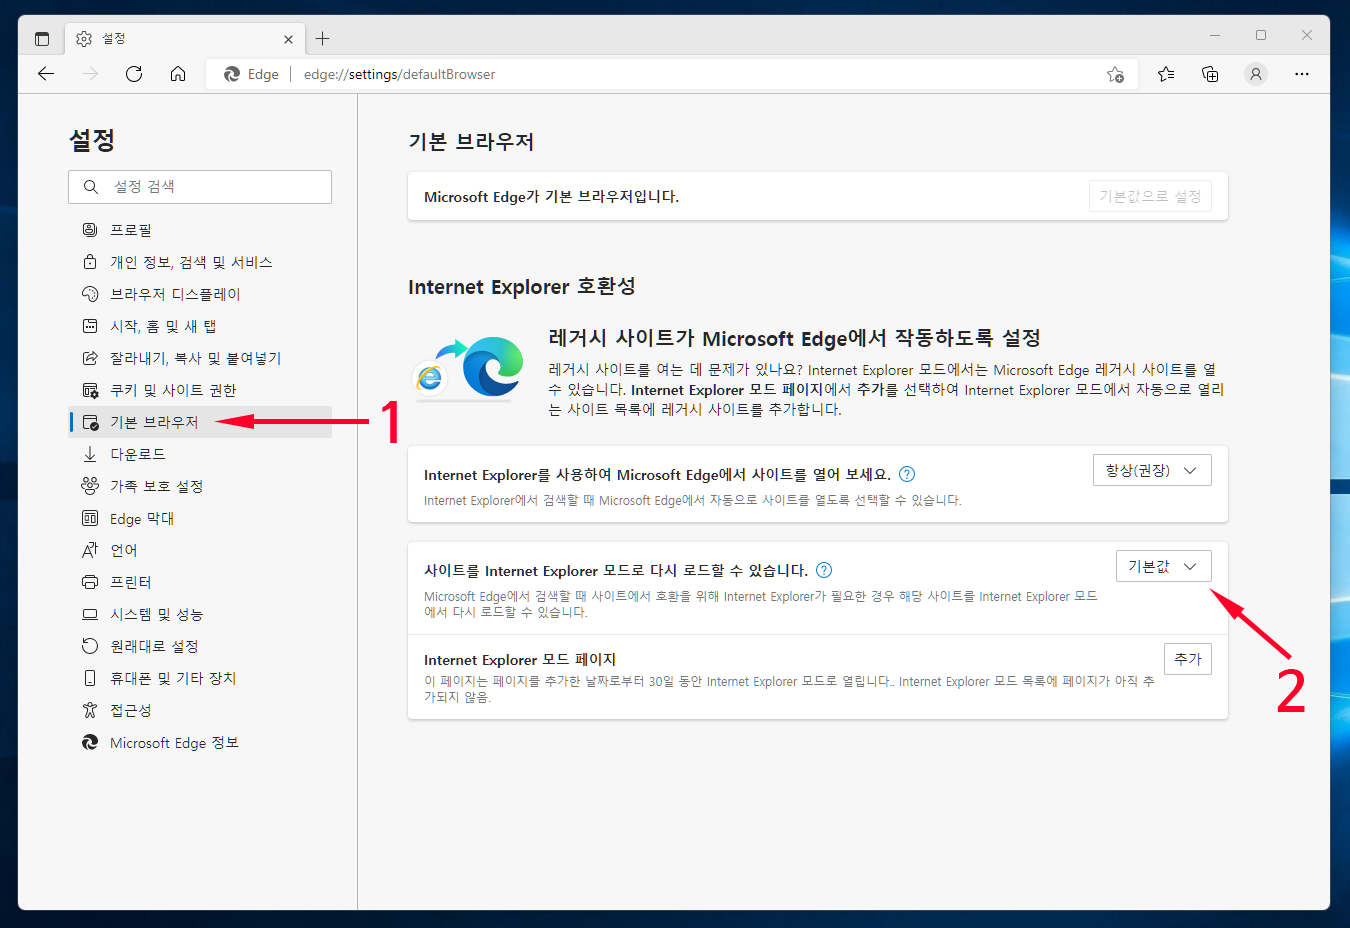1350x928 pixels.
Task: Click the forward navigation arrow
Action: coord(90,74)
